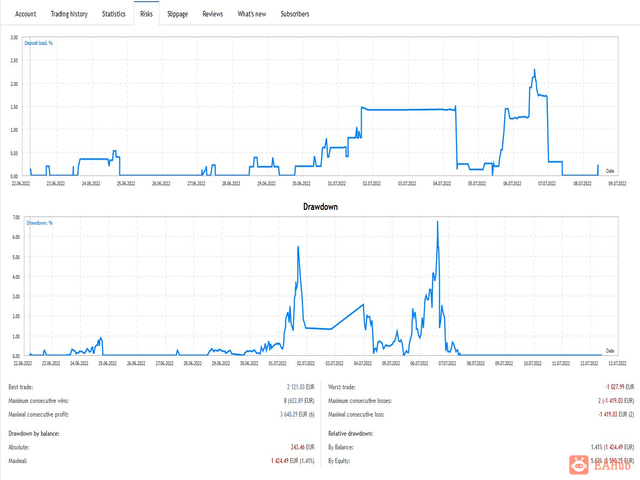Click the EAHub logo icon
The width and height of the screenshot is (640, 480).
[579, 464]
